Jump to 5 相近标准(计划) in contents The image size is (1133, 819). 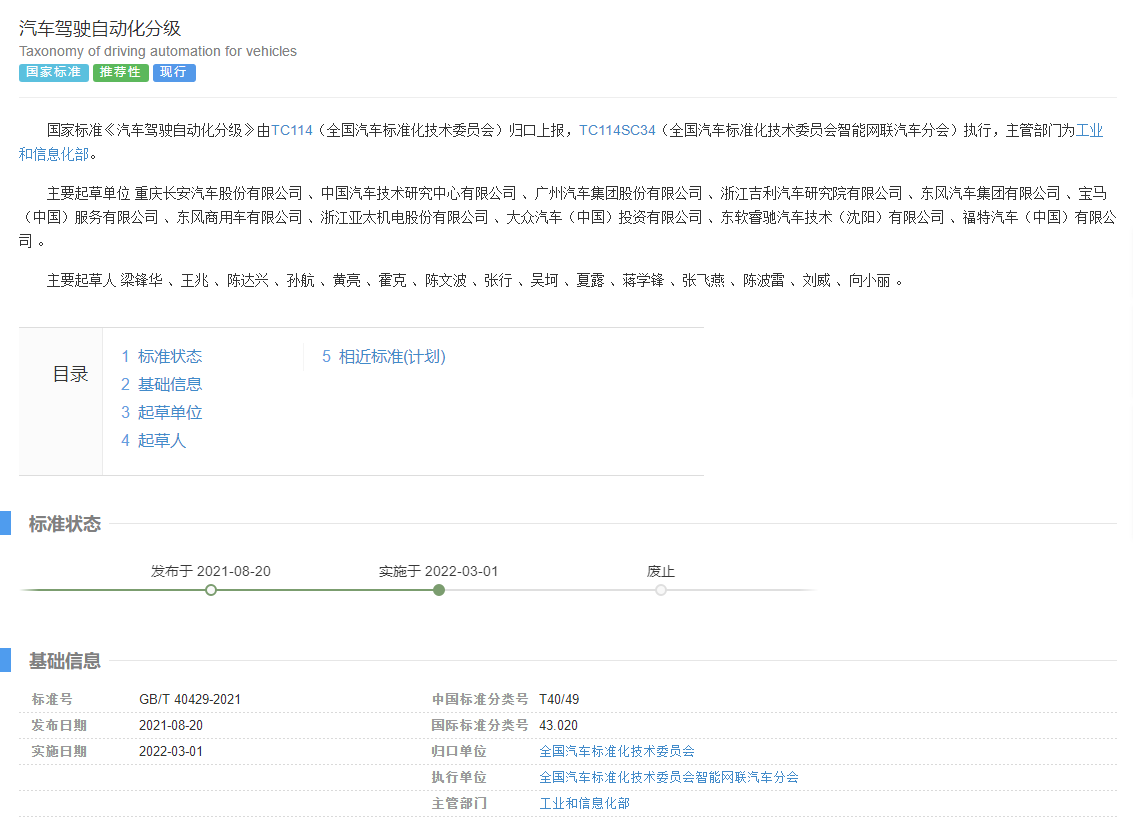383,357
